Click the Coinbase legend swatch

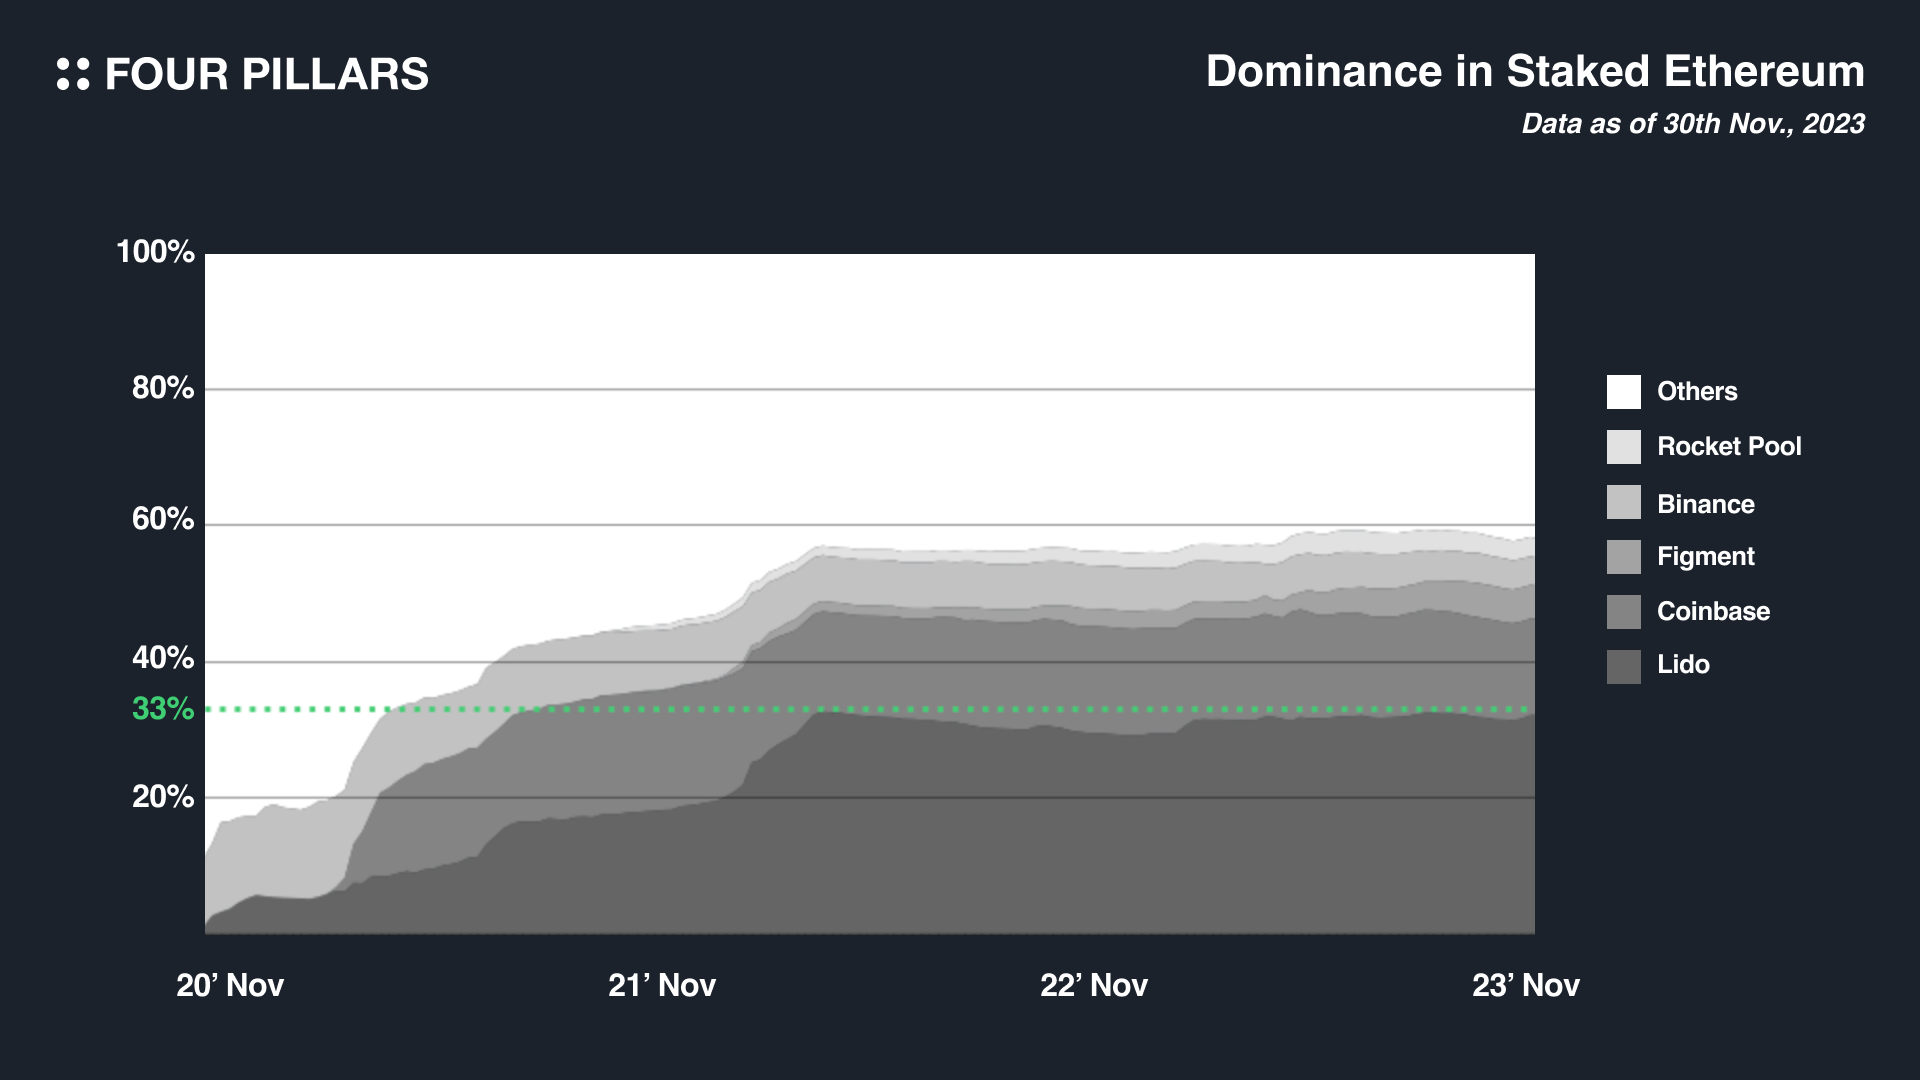(1623, 612)
